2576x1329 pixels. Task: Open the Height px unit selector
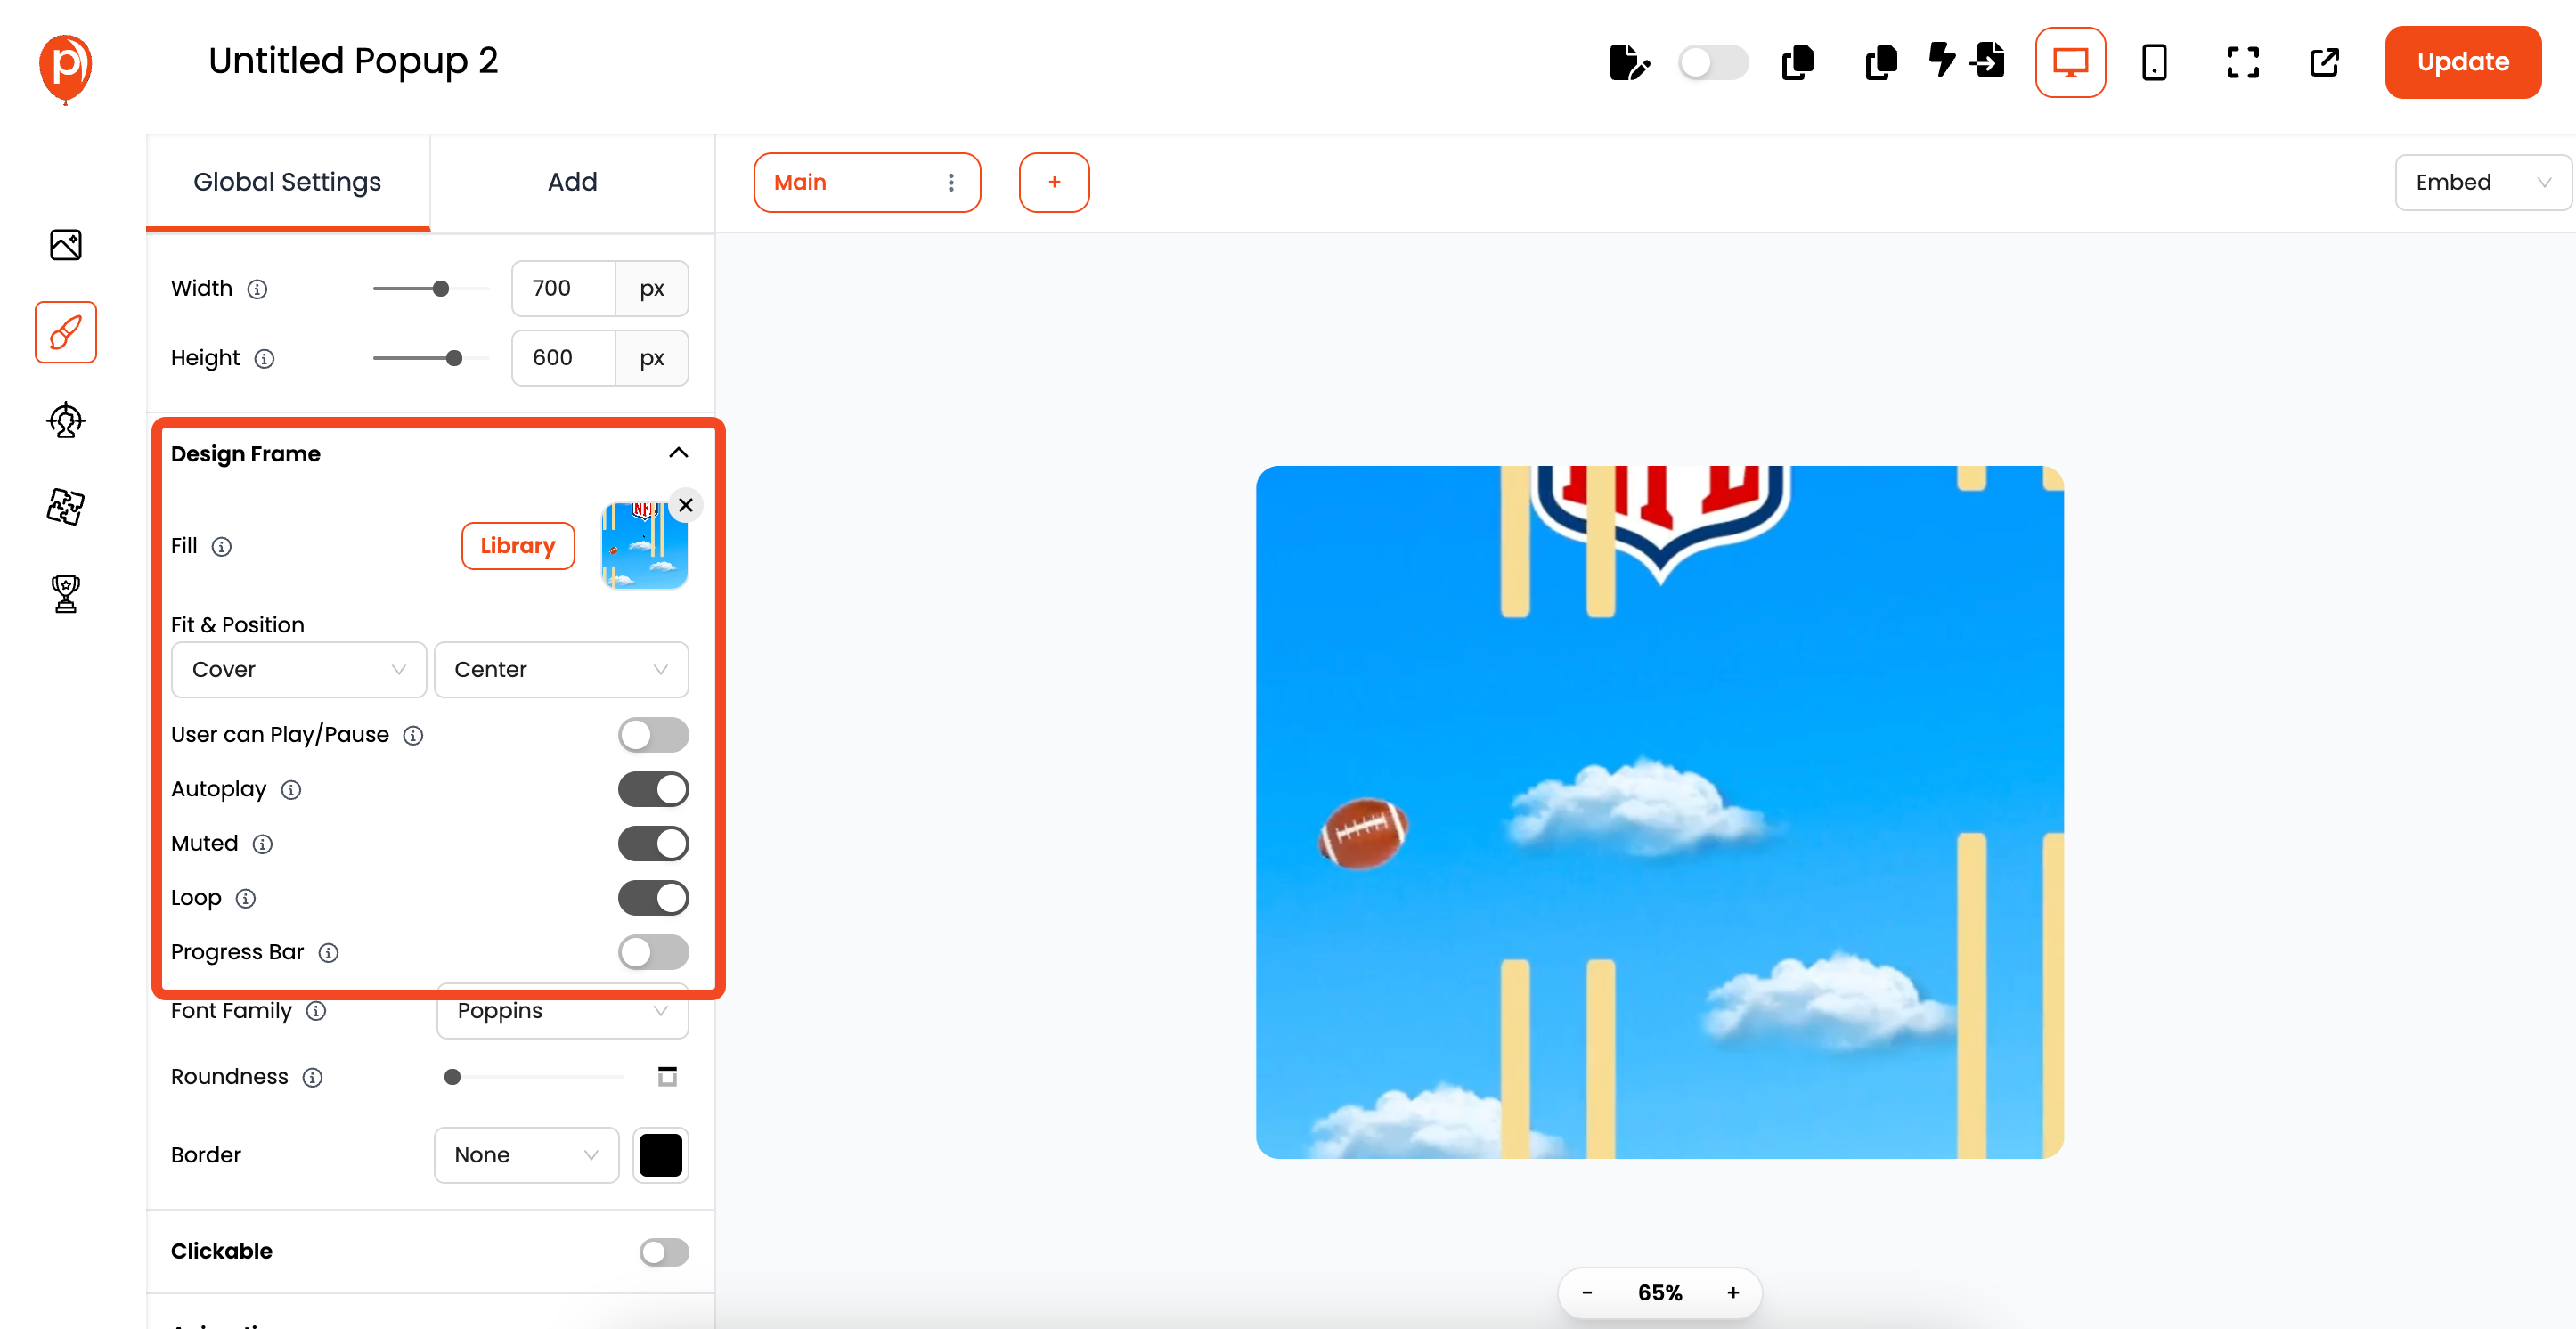(x=652, y=358)
